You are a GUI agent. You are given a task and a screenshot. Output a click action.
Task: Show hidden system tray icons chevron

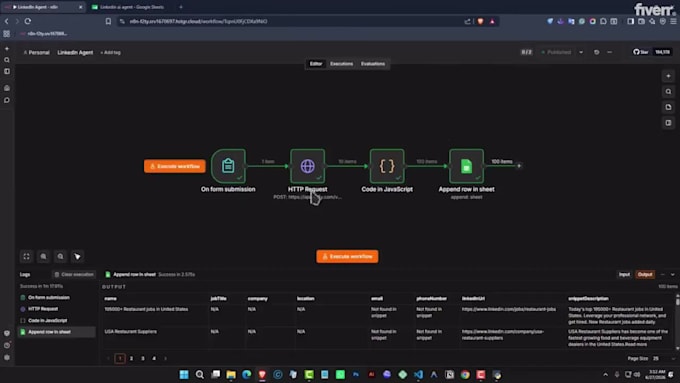605,374
